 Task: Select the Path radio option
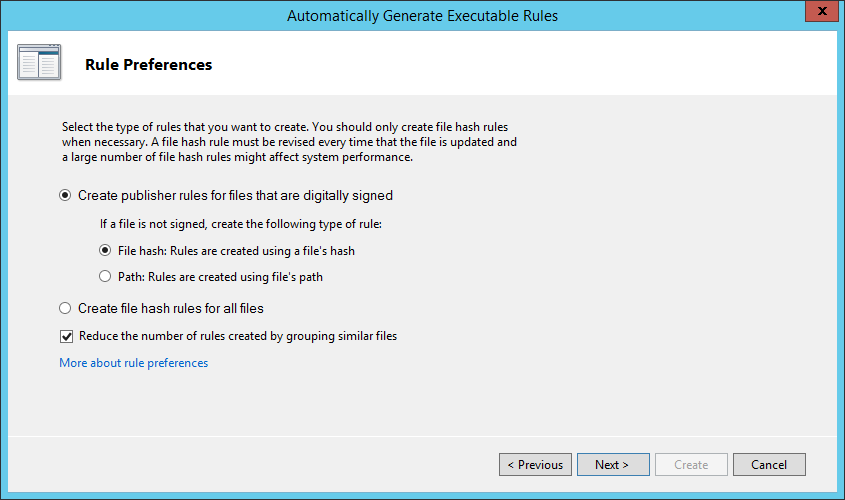point(105,276)
